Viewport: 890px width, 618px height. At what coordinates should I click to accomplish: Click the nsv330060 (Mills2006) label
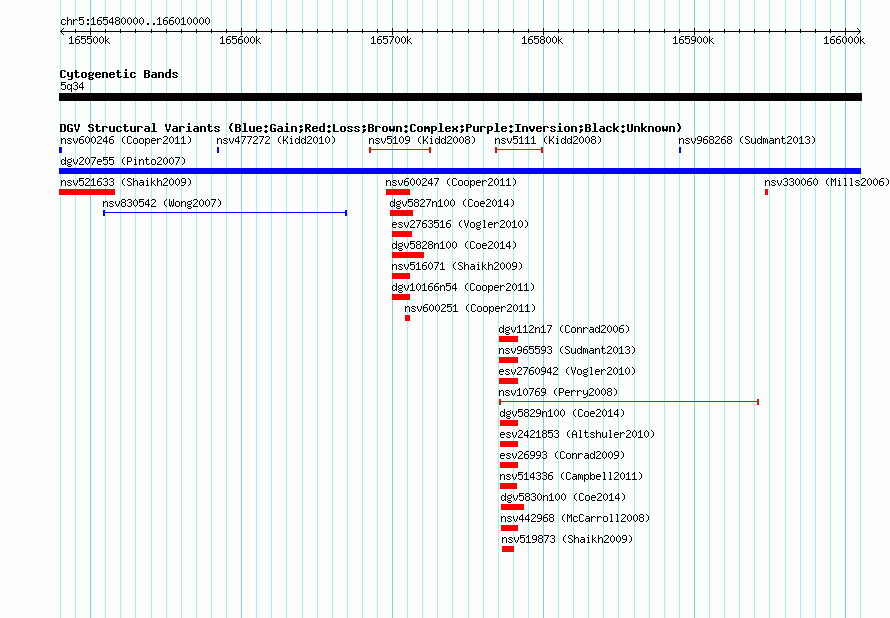click(826, 182)
